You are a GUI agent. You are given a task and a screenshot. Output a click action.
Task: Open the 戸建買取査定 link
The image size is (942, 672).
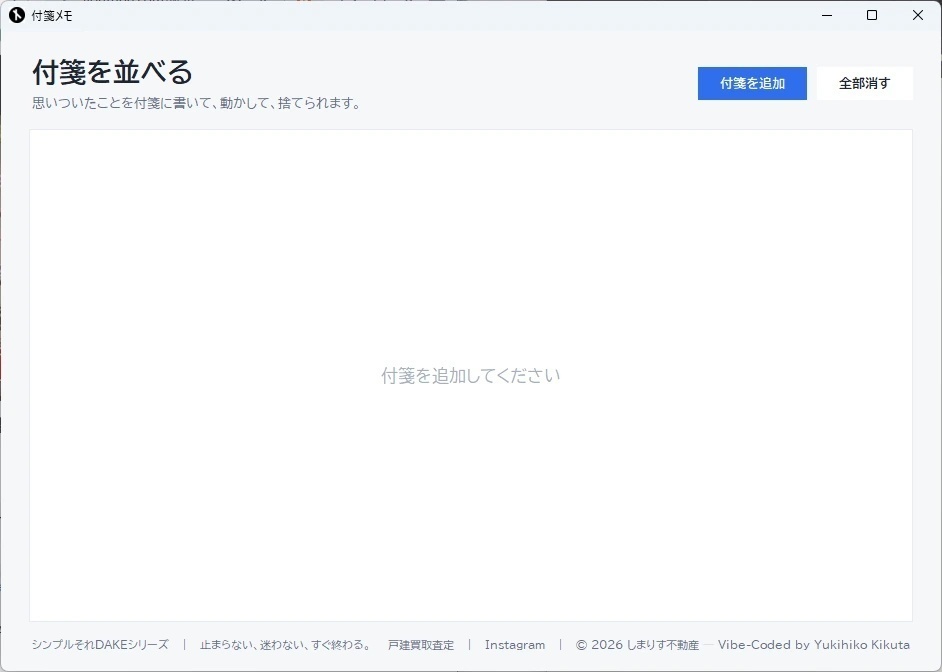(x=421, y=645)
